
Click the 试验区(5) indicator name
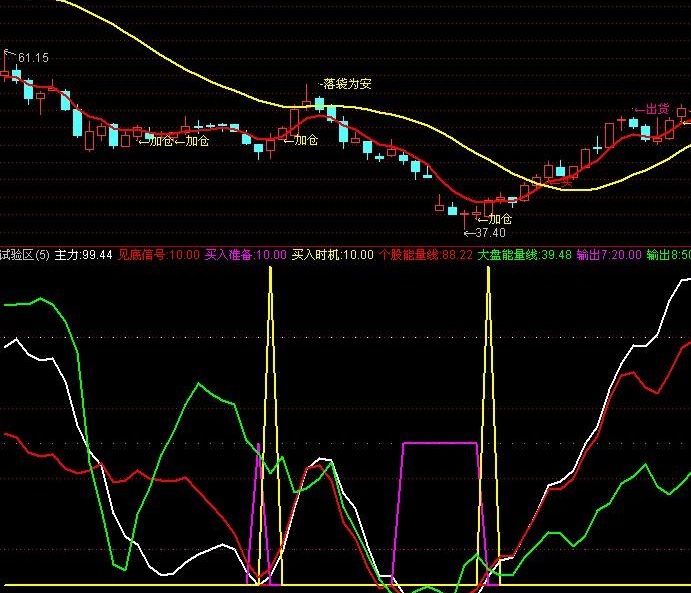pyautogui.click(x=25, y=255)
